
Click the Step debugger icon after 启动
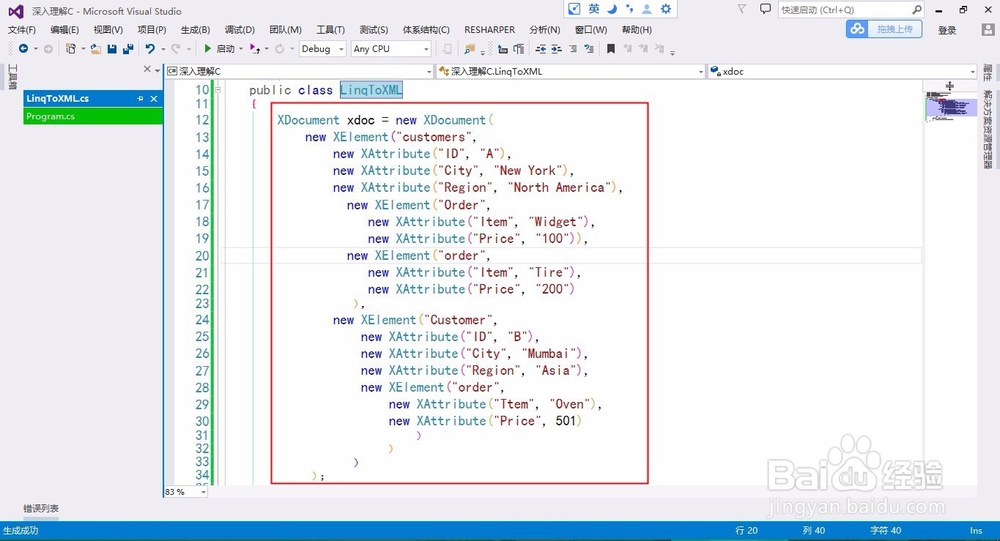254,48
